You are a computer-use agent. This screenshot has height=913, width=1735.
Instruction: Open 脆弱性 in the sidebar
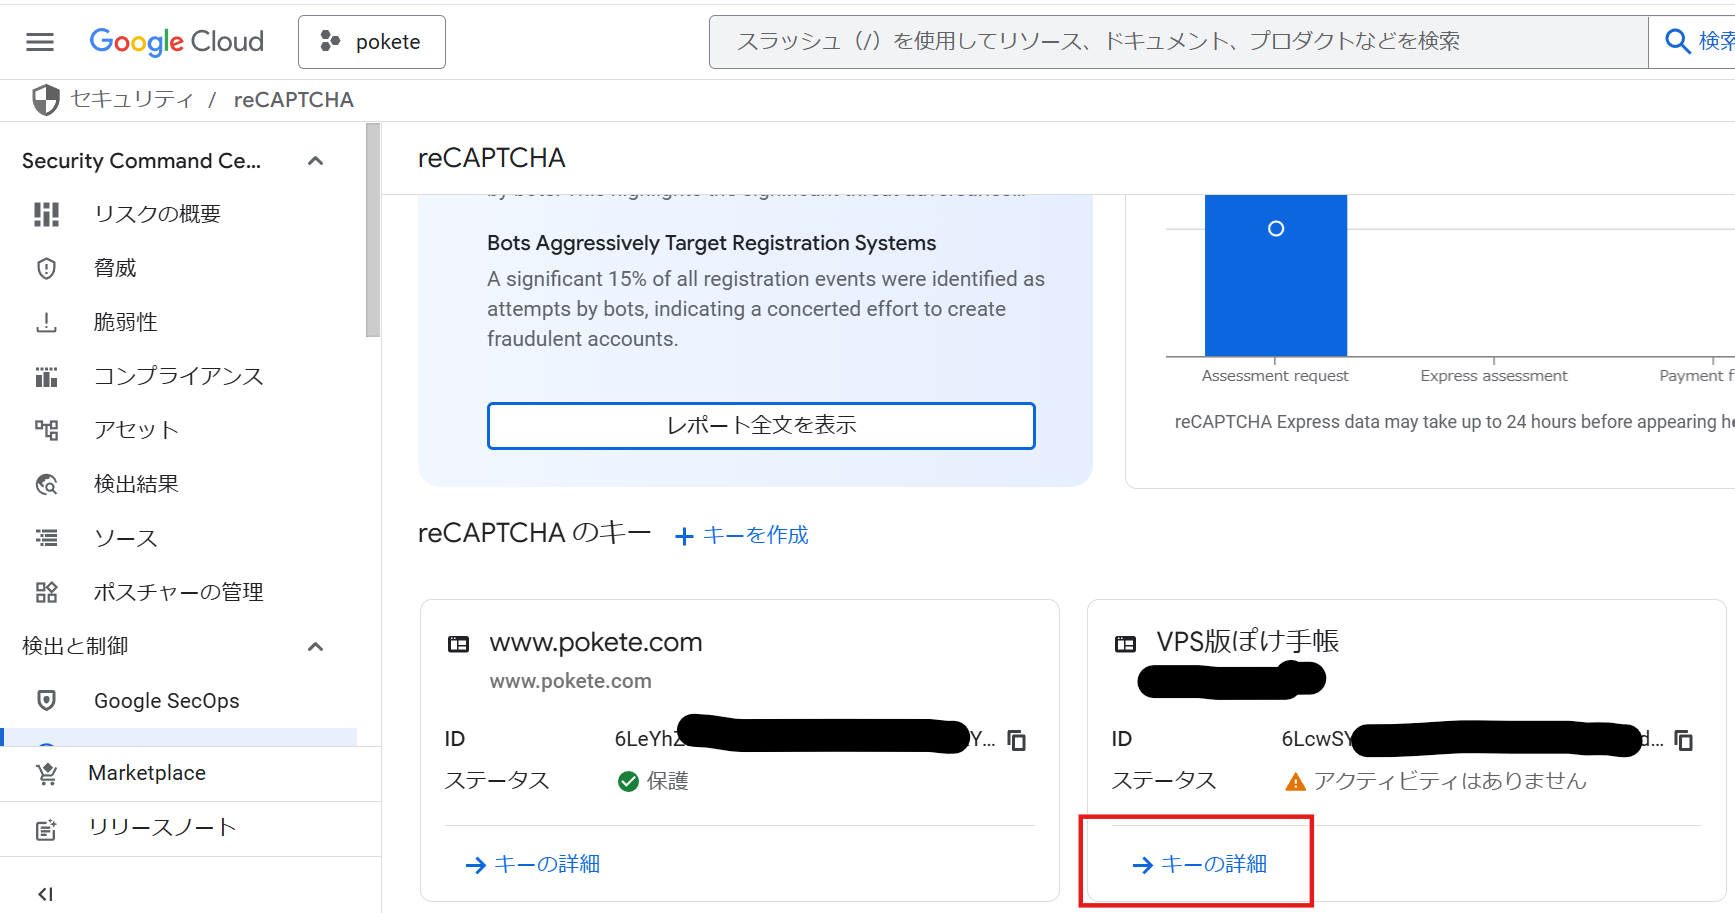tap(126, 322)
